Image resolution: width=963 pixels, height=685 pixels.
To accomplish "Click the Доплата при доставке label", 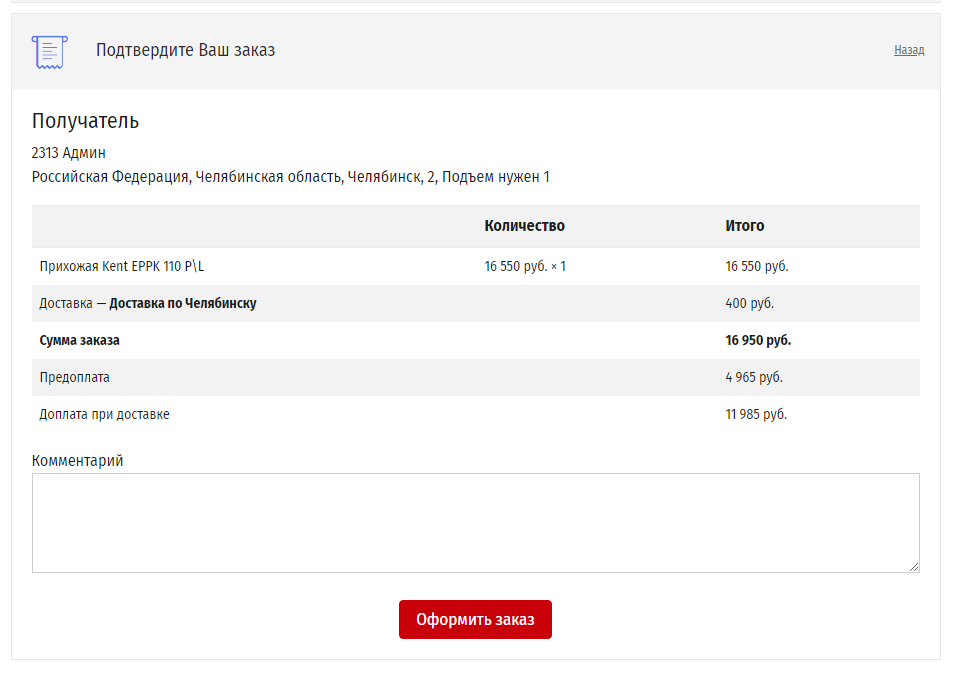I will click(104, 414).
